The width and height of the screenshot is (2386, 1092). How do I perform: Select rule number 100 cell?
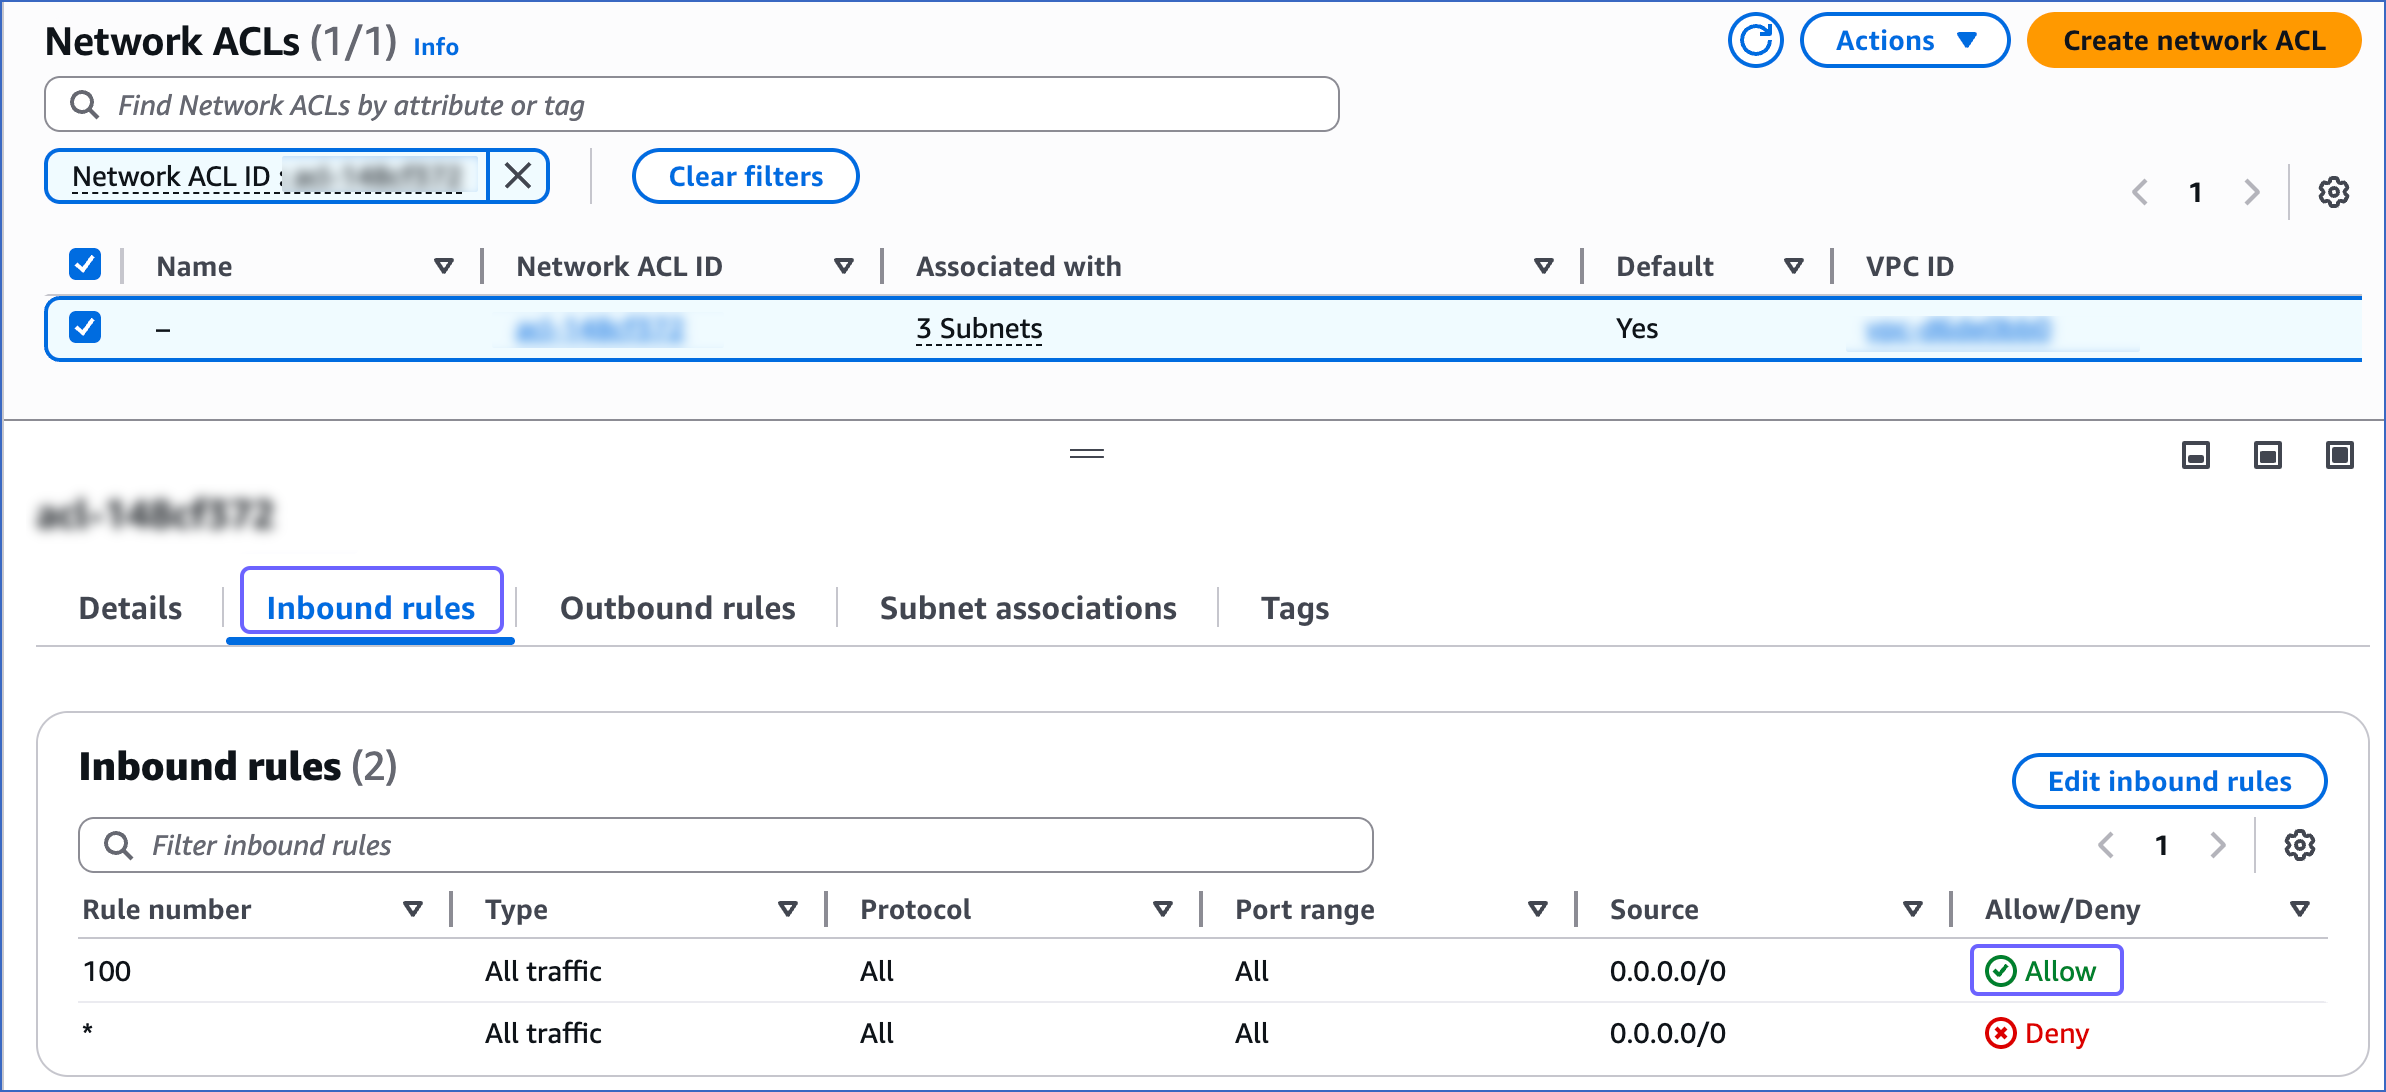pos(107,971)
